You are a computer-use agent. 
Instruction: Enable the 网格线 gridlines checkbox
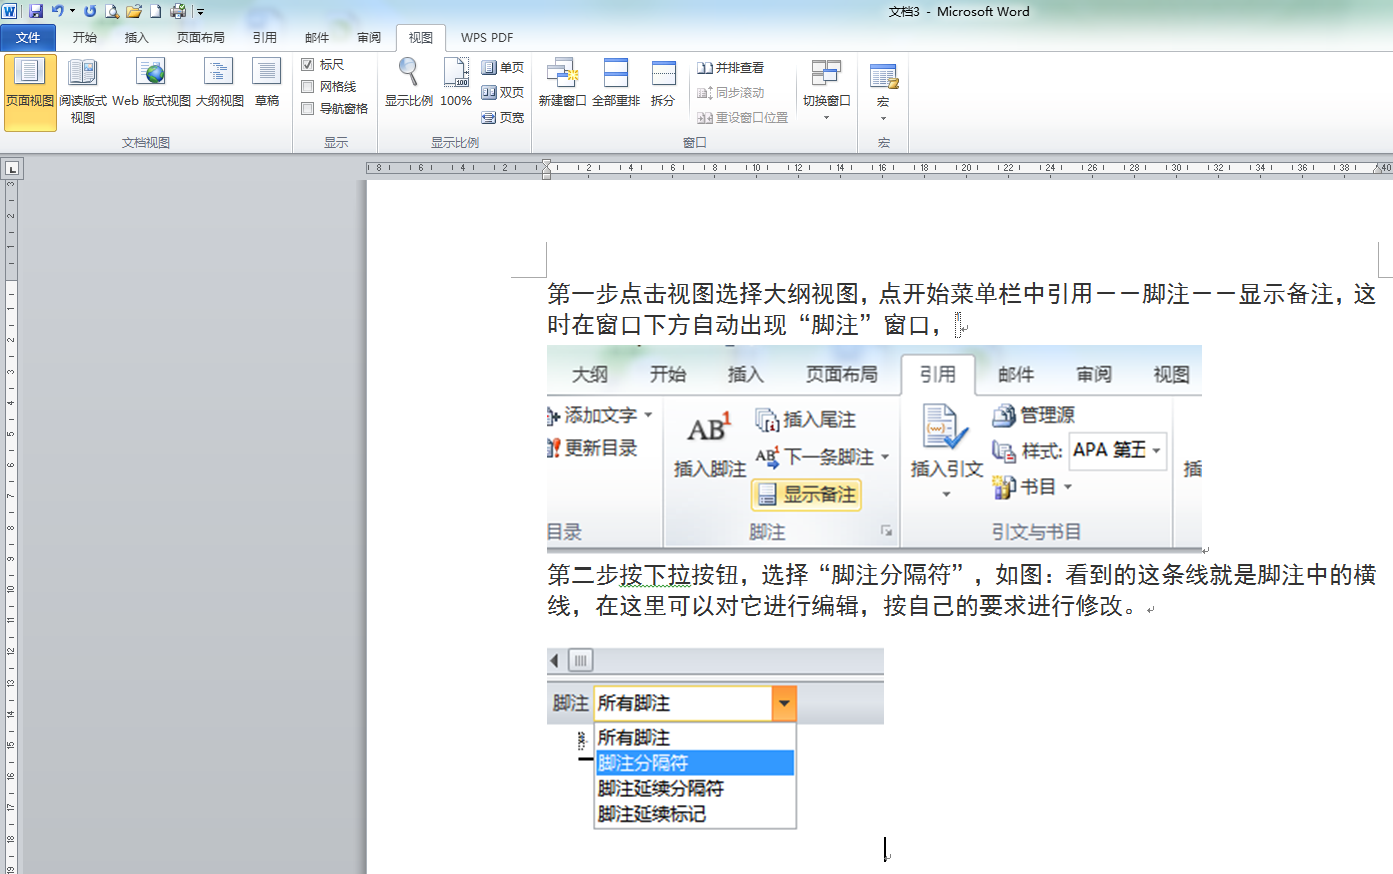(x=308, y=86)
